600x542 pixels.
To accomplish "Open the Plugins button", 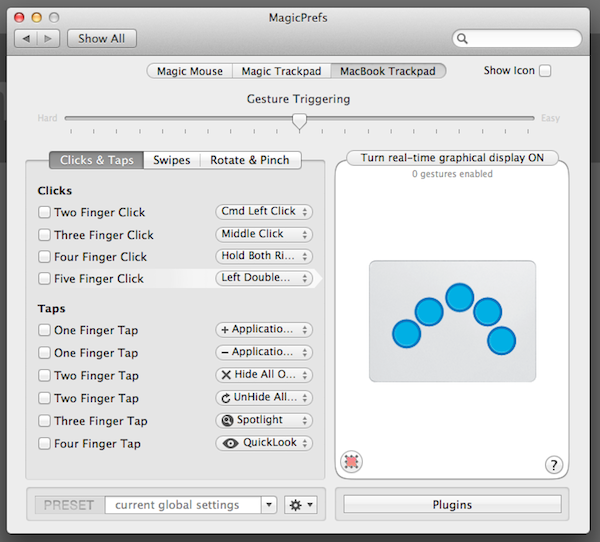I will (x=452, y=504).
